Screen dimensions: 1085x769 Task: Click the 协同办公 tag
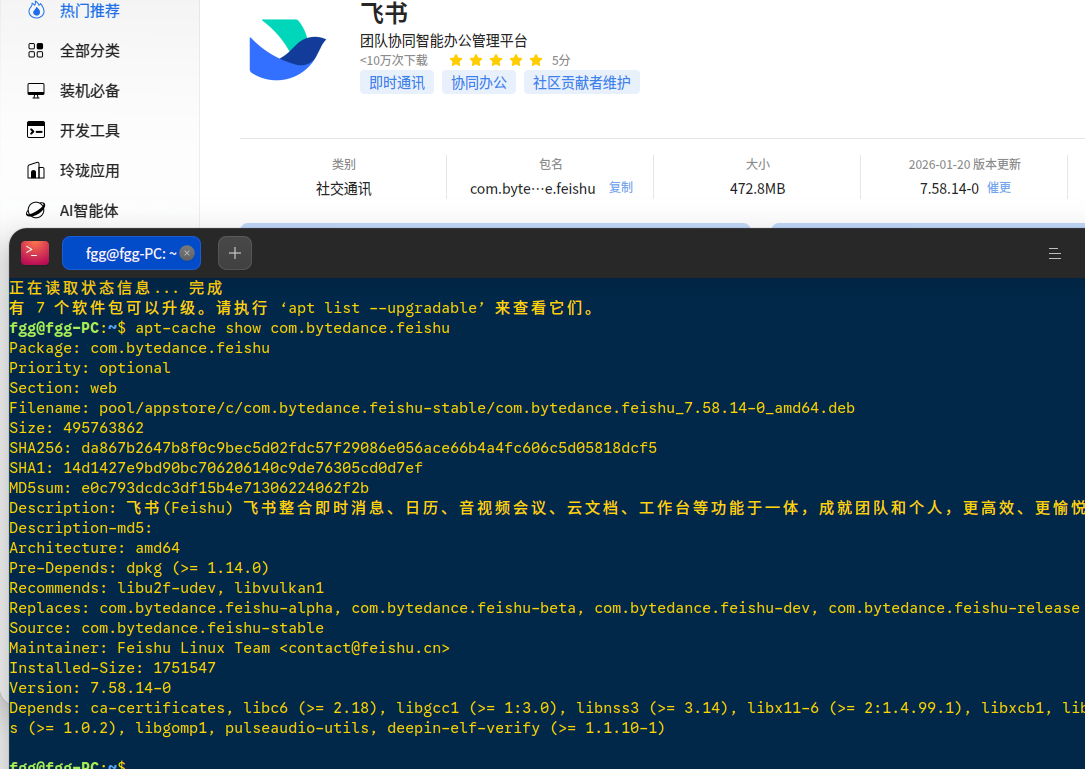coord(479,83)
